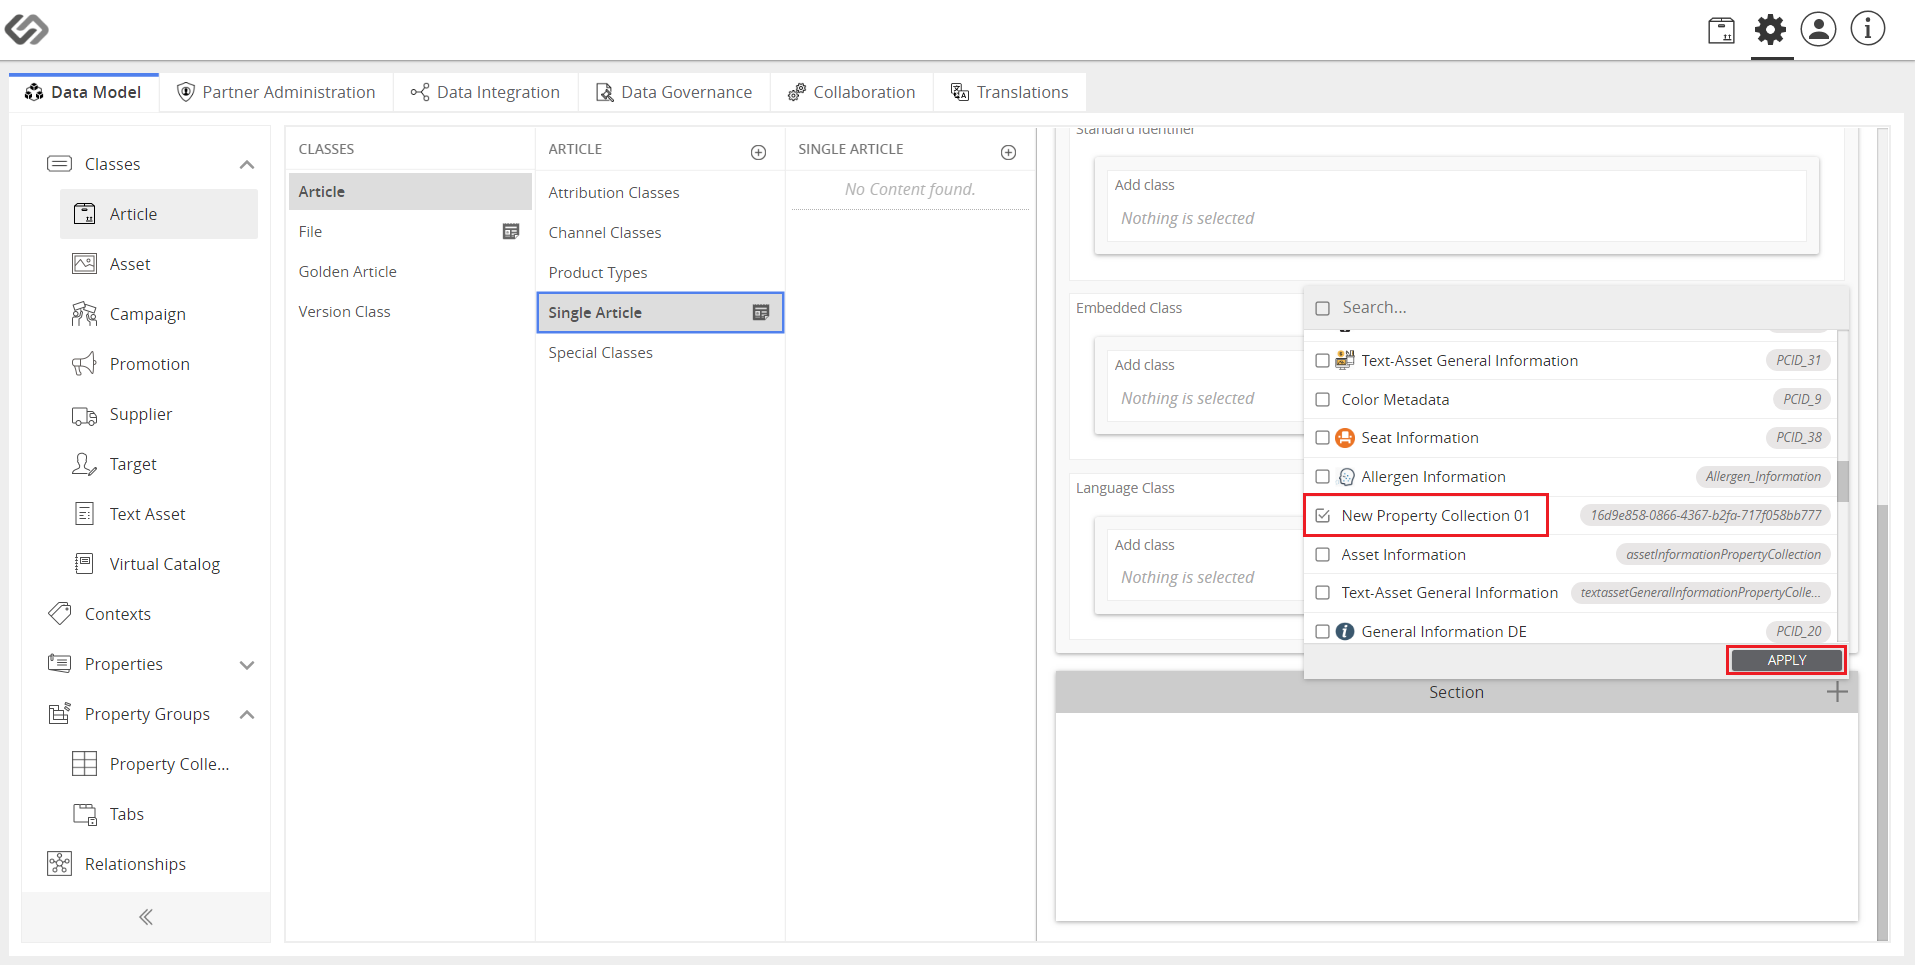Add new item in SINGLE ARTICLE column
1915x965 pixels.
(x=1009, y=152)
